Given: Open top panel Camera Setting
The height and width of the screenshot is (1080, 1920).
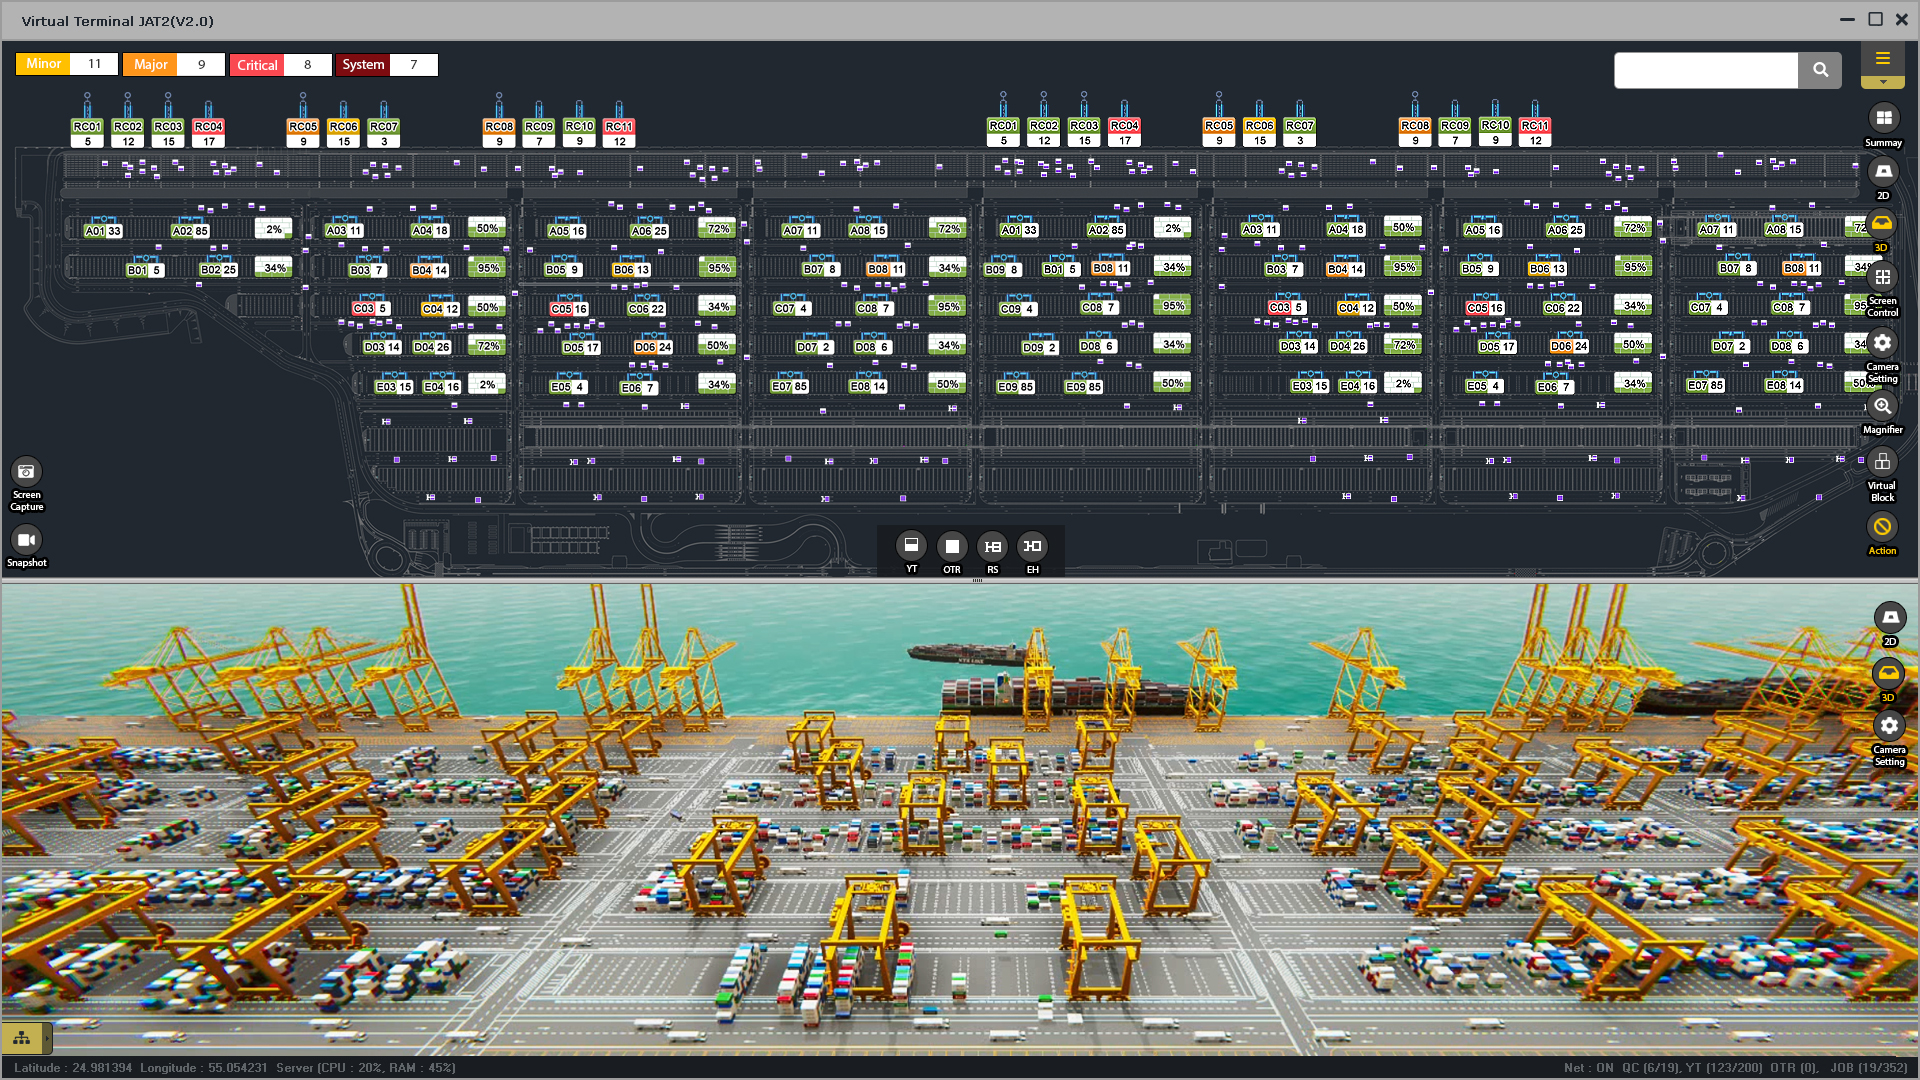Looking at the screenshot, I should (1882, 343).
